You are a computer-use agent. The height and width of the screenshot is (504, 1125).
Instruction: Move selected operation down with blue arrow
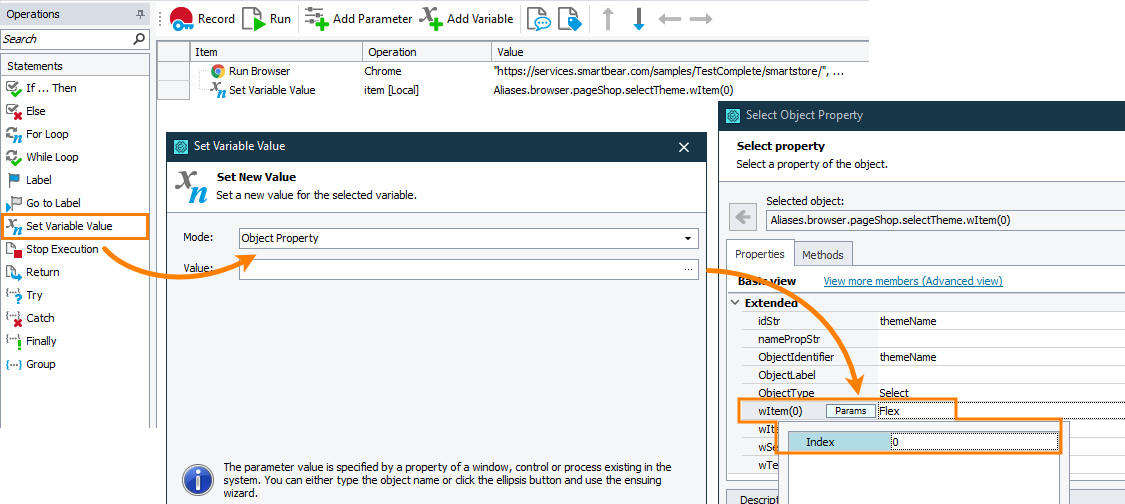pyautogui.click(x=638, y=19)
